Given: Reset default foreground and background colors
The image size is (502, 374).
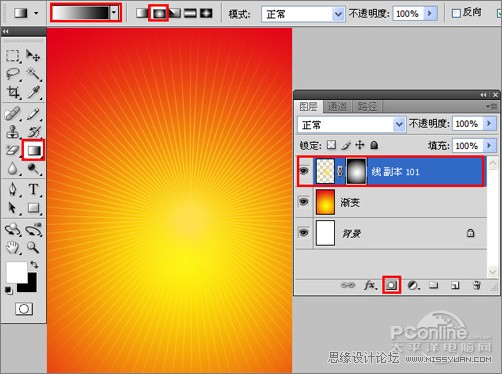Looking at the screenshot, I should [x=9, y=290].
